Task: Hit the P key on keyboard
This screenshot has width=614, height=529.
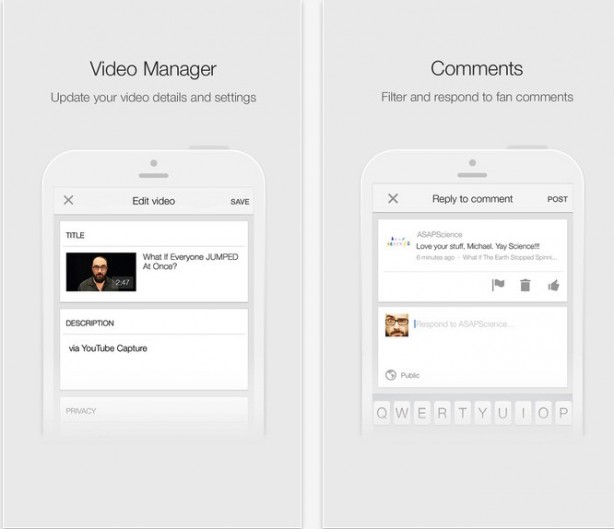Action: click(x=564, y=412)
